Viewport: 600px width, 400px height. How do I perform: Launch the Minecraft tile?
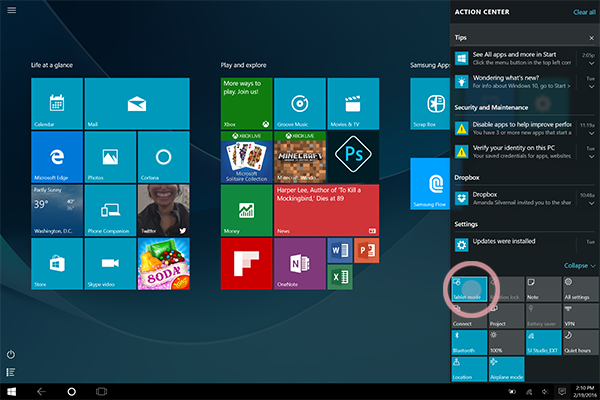300,157
